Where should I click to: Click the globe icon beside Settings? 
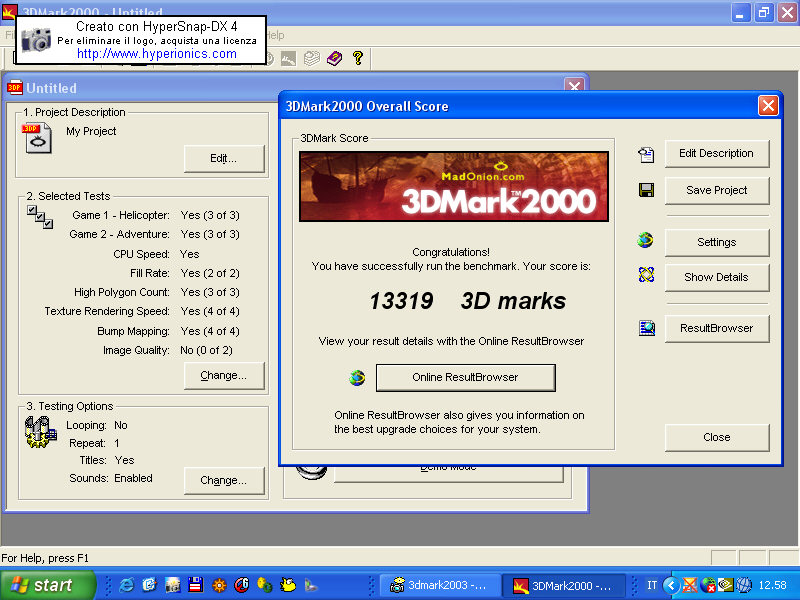645,240
